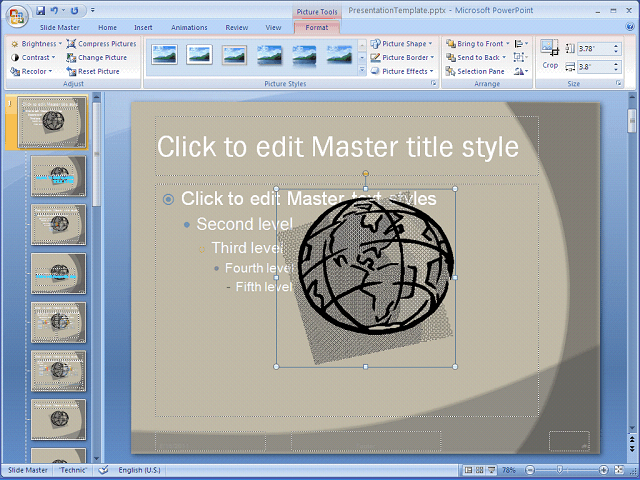Click the Zoom Out minus button

point(530,470)
